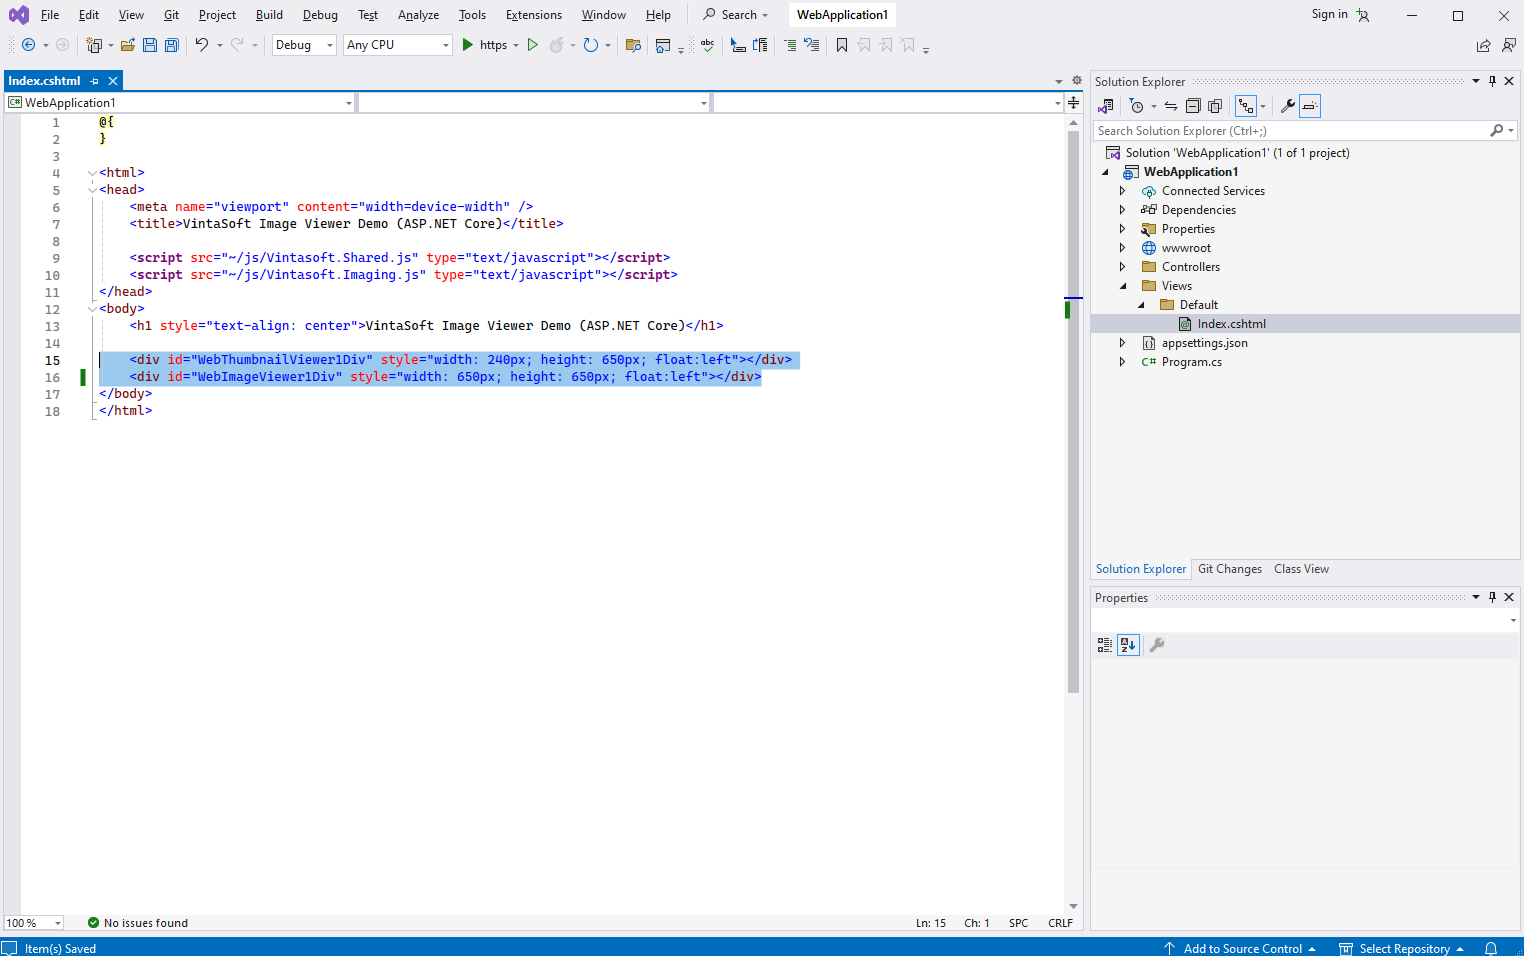The height and width of the screenshot is (956, 1524).
Task: Switch to the Git Changes tab
Action: (1229, 569)
